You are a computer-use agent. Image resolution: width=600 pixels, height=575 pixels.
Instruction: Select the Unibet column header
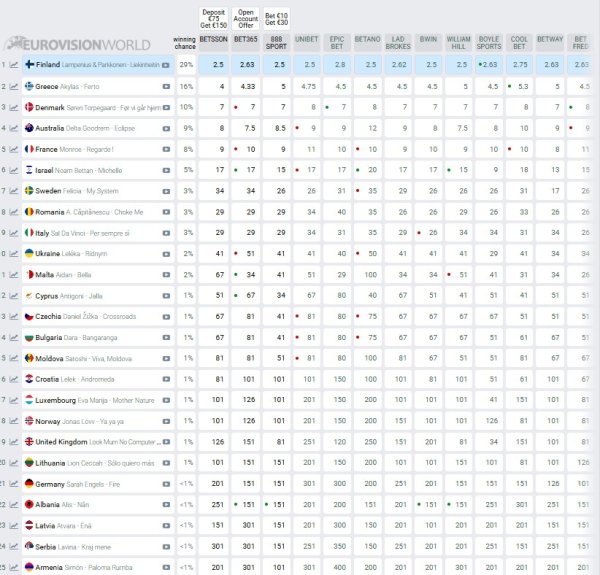pos(307,43)
